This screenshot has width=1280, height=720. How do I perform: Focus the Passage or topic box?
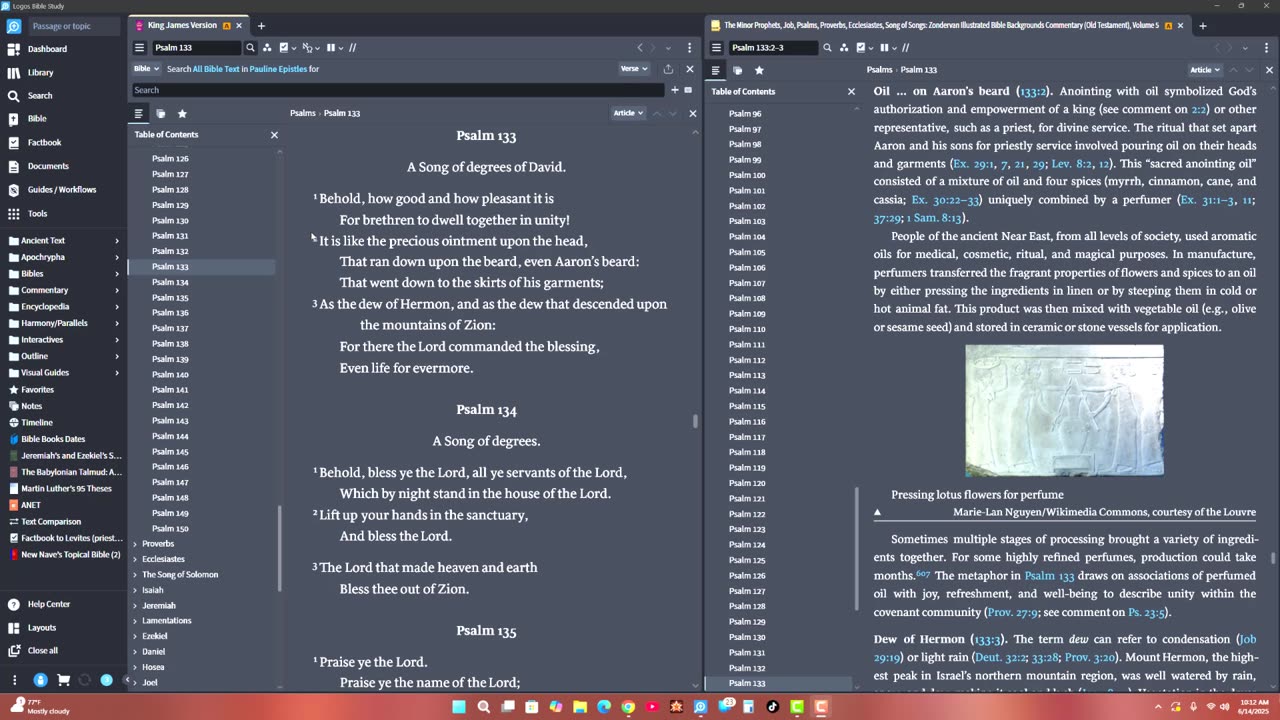point(74,26)
